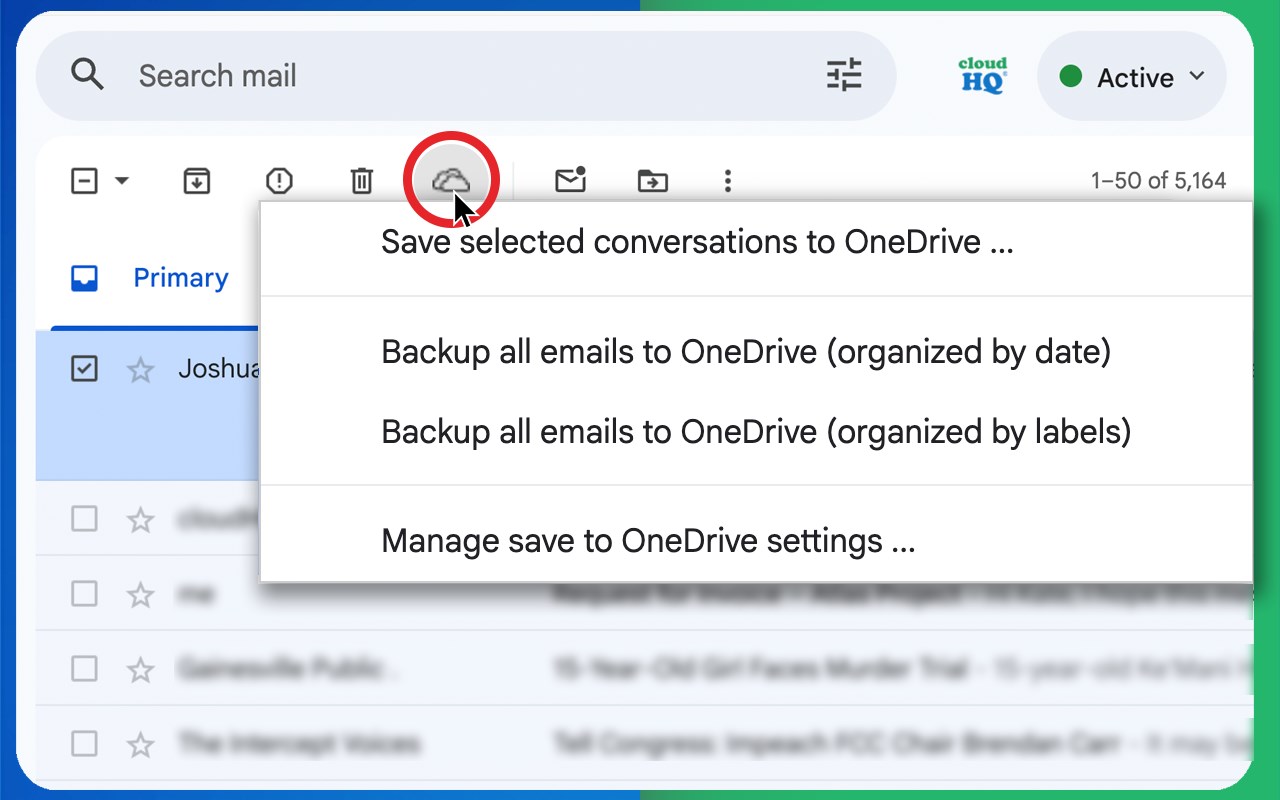Click the Delete trash icon
The height and width of the screenshot is (800, 1280).
(x=361, y=181)
